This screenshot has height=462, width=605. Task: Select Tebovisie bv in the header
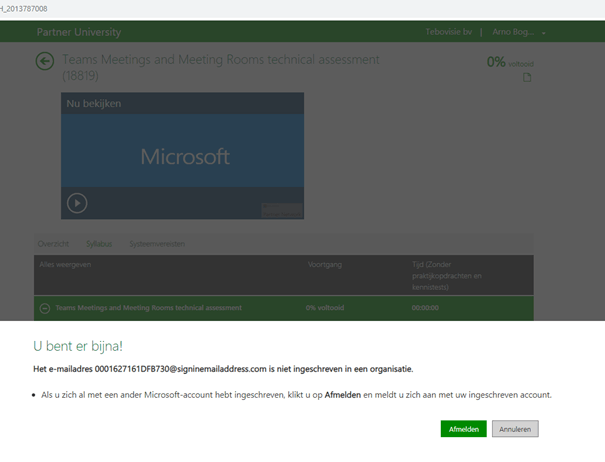click(448, 32)
